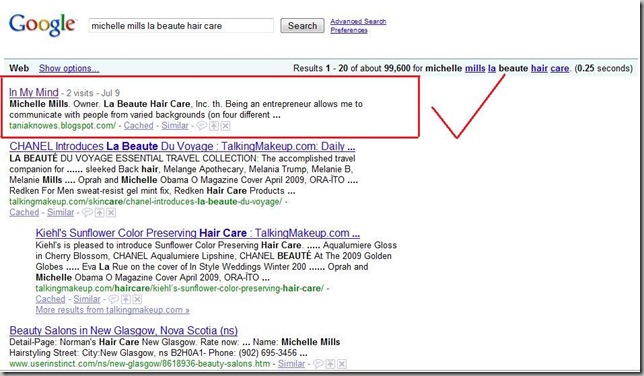This screenshot has width=644, height=376.
Task: Click the 'Eva La Rue on the cover' snippet line
Action: coord(202,267)
